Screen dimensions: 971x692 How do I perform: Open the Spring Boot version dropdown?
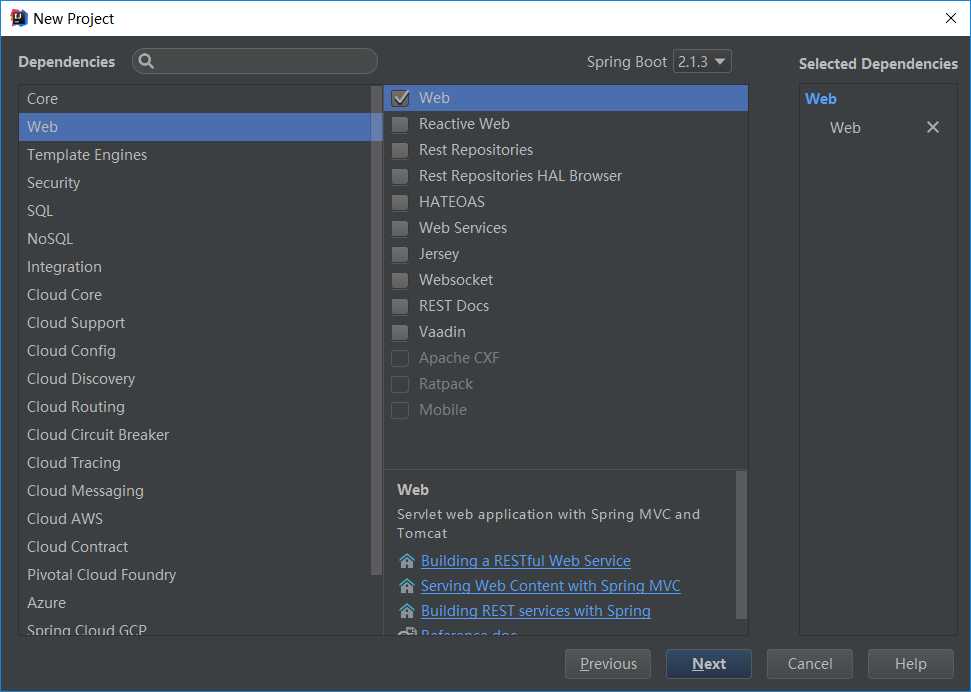(x=702, y=61)
